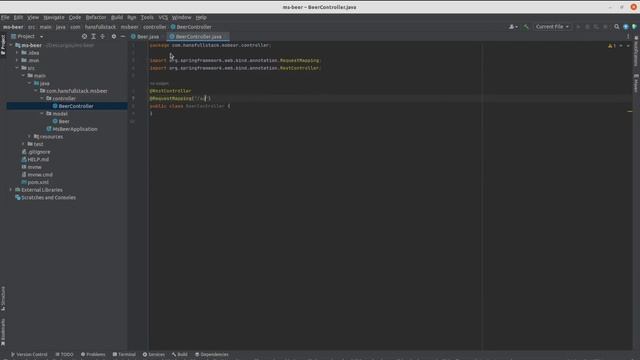
Task: Open the Refactor menu
Action: pos(96,18)
